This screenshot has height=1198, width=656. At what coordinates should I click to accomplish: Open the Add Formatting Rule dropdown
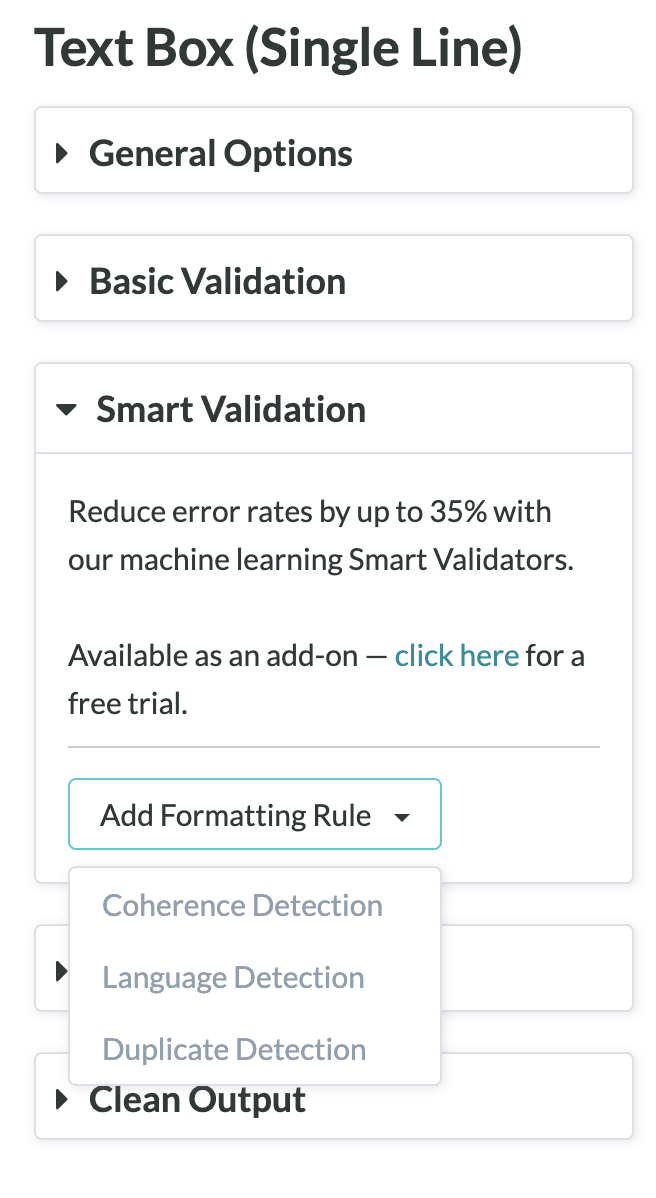(254, 814)
